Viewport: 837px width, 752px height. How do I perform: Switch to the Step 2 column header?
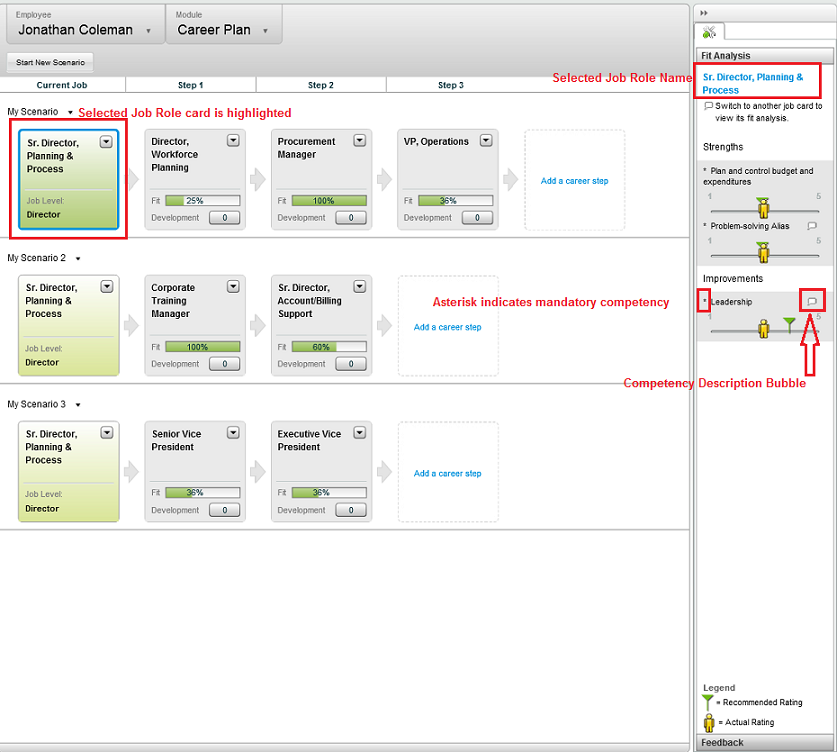point(321,85)
